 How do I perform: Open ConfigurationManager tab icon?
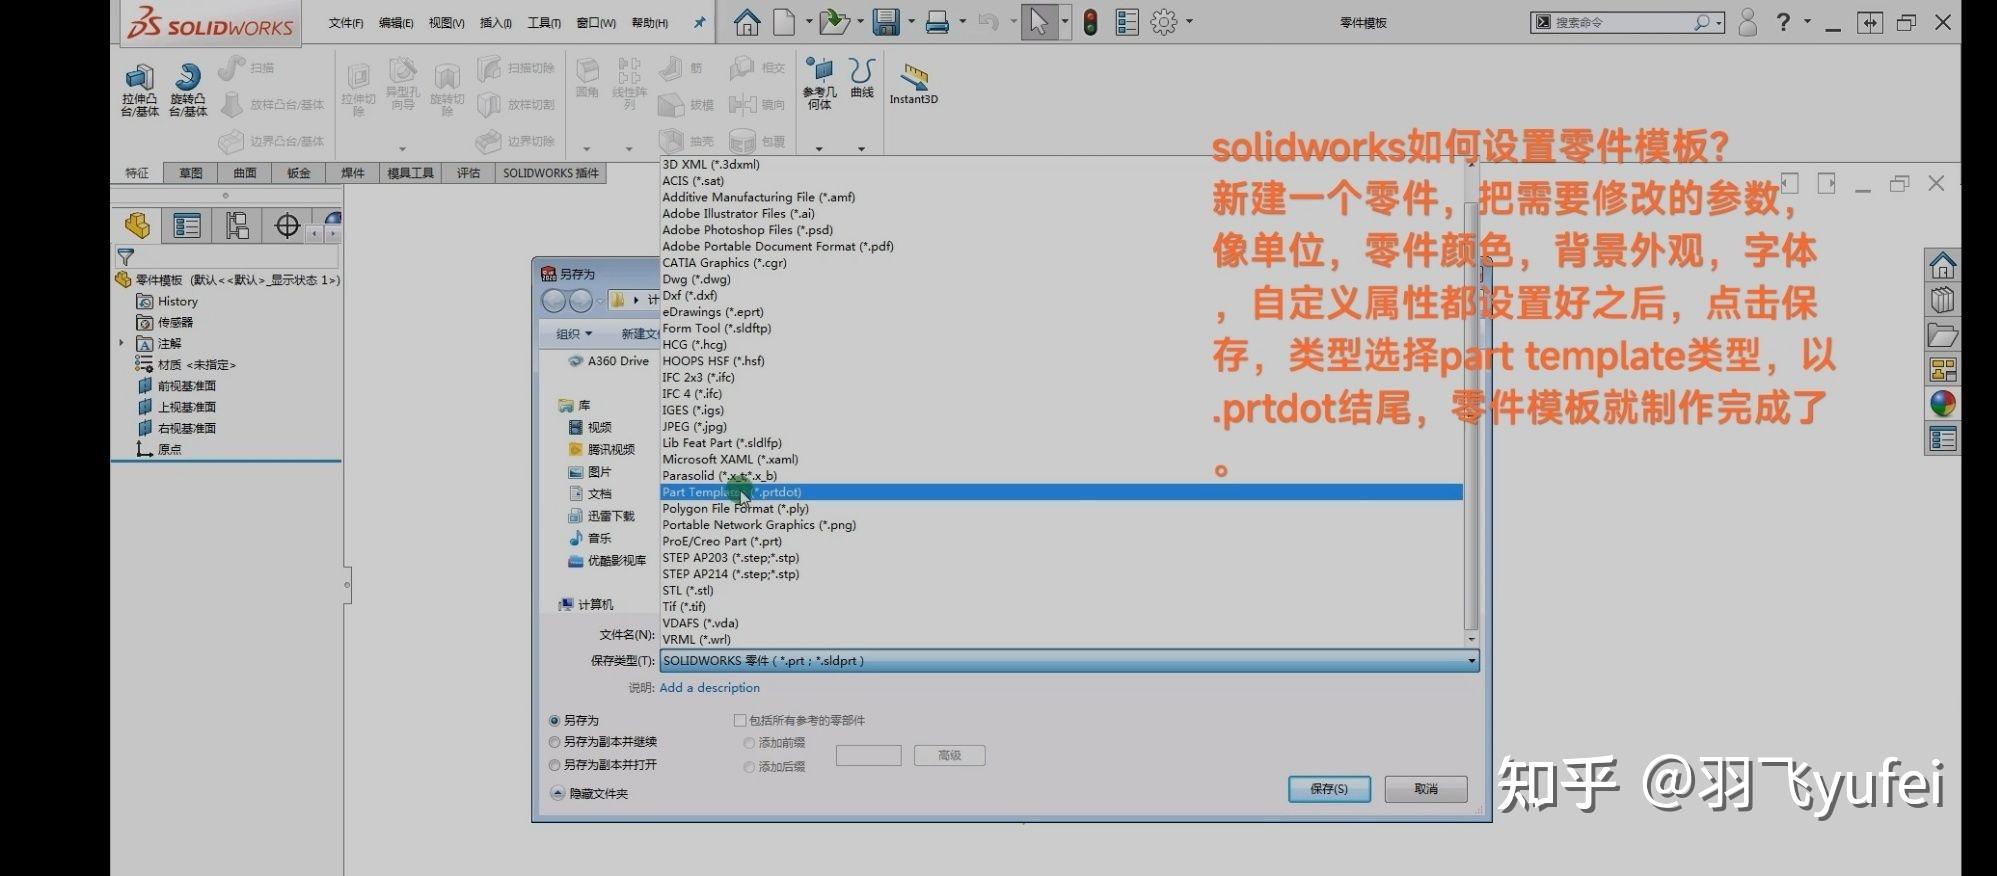pos(237,225)
